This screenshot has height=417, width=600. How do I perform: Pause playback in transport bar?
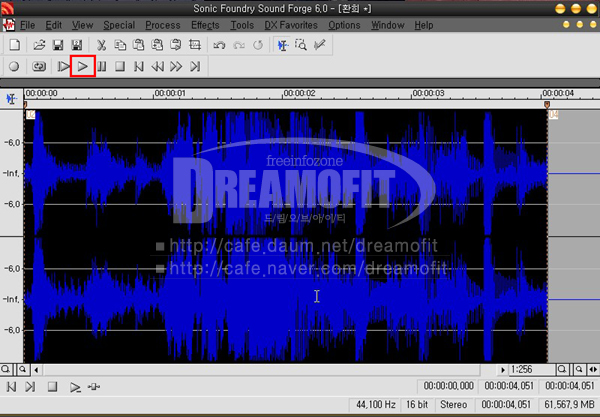(x=101, y=67)
